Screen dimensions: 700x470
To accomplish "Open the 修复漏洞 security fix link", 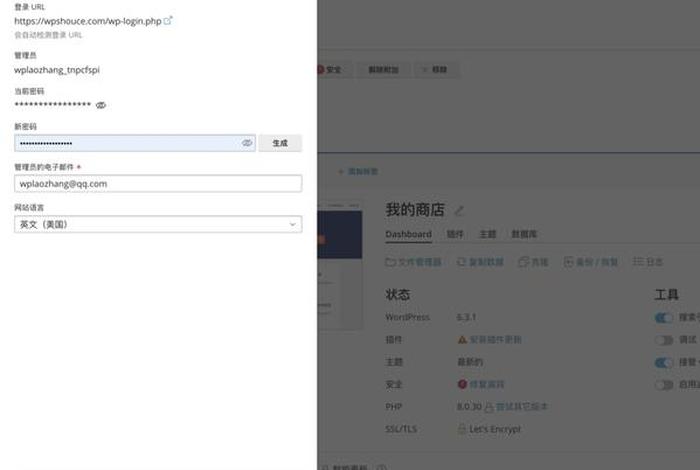I will point(487,384).
